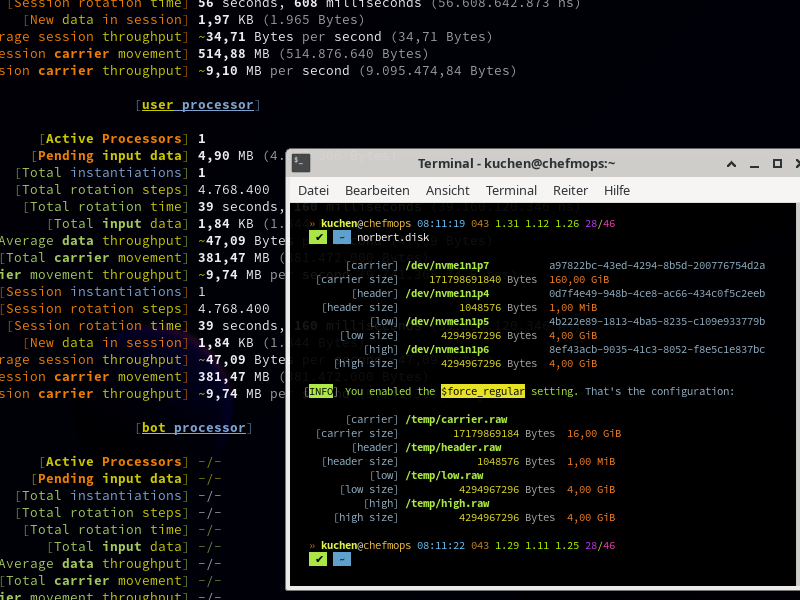This screenshot has width=800, height=600.
Task: Click the terminal icon in the title bar
Action: pyautogui.click(x=302, y=163)
